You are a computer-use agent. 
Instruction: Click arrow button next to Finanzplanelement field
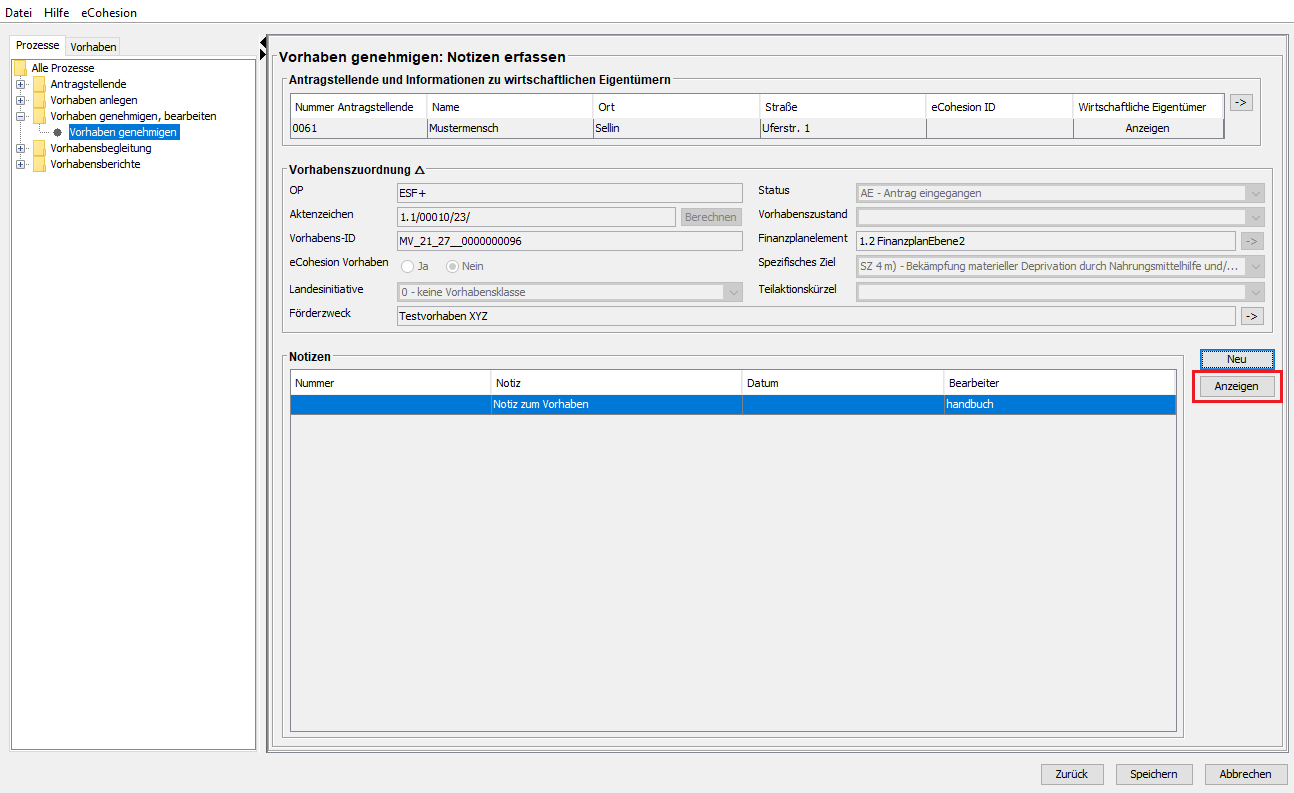coord(1252,240)
